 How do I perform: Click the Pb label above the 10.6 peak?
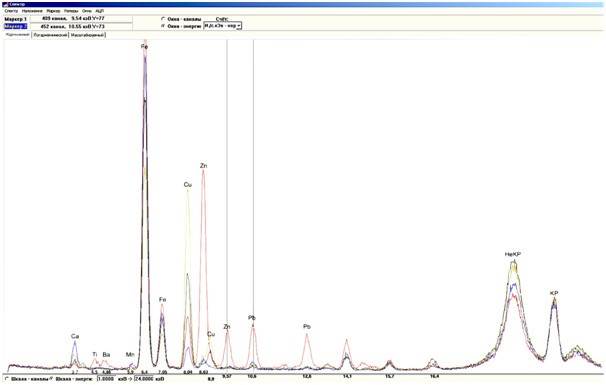tap(252, 318)
